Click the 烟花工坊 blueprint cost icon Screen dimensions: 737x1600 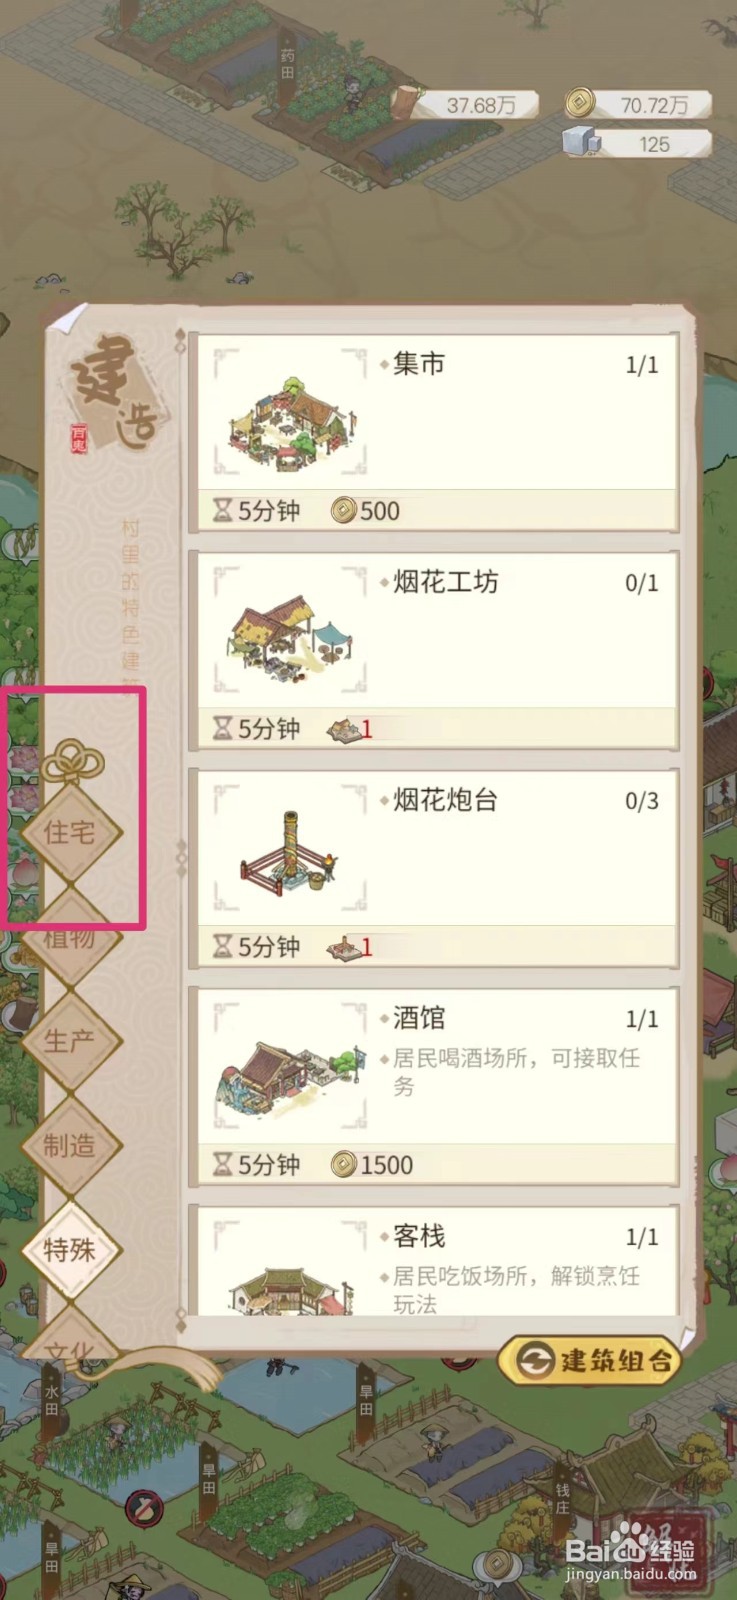tap(343, 730)
